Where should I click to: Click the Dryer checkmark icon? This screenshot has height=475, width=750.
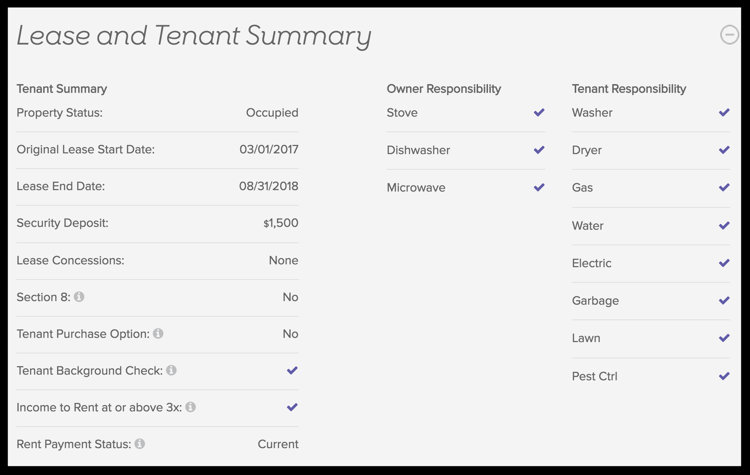pyautogui.click(x=724, y=150)
